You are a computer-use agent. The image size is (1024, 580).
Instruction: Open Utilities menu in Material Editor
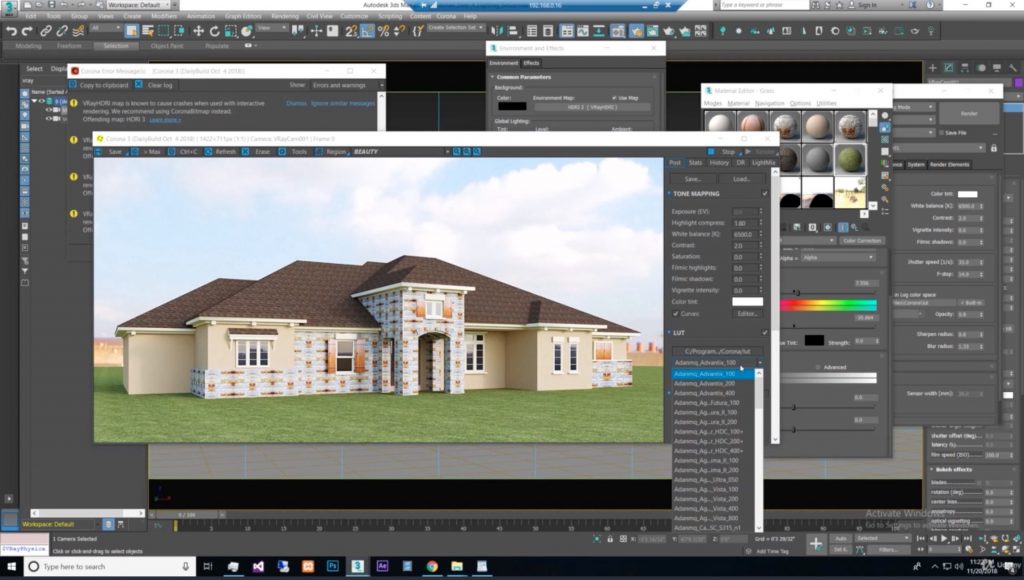pos(826,103)
